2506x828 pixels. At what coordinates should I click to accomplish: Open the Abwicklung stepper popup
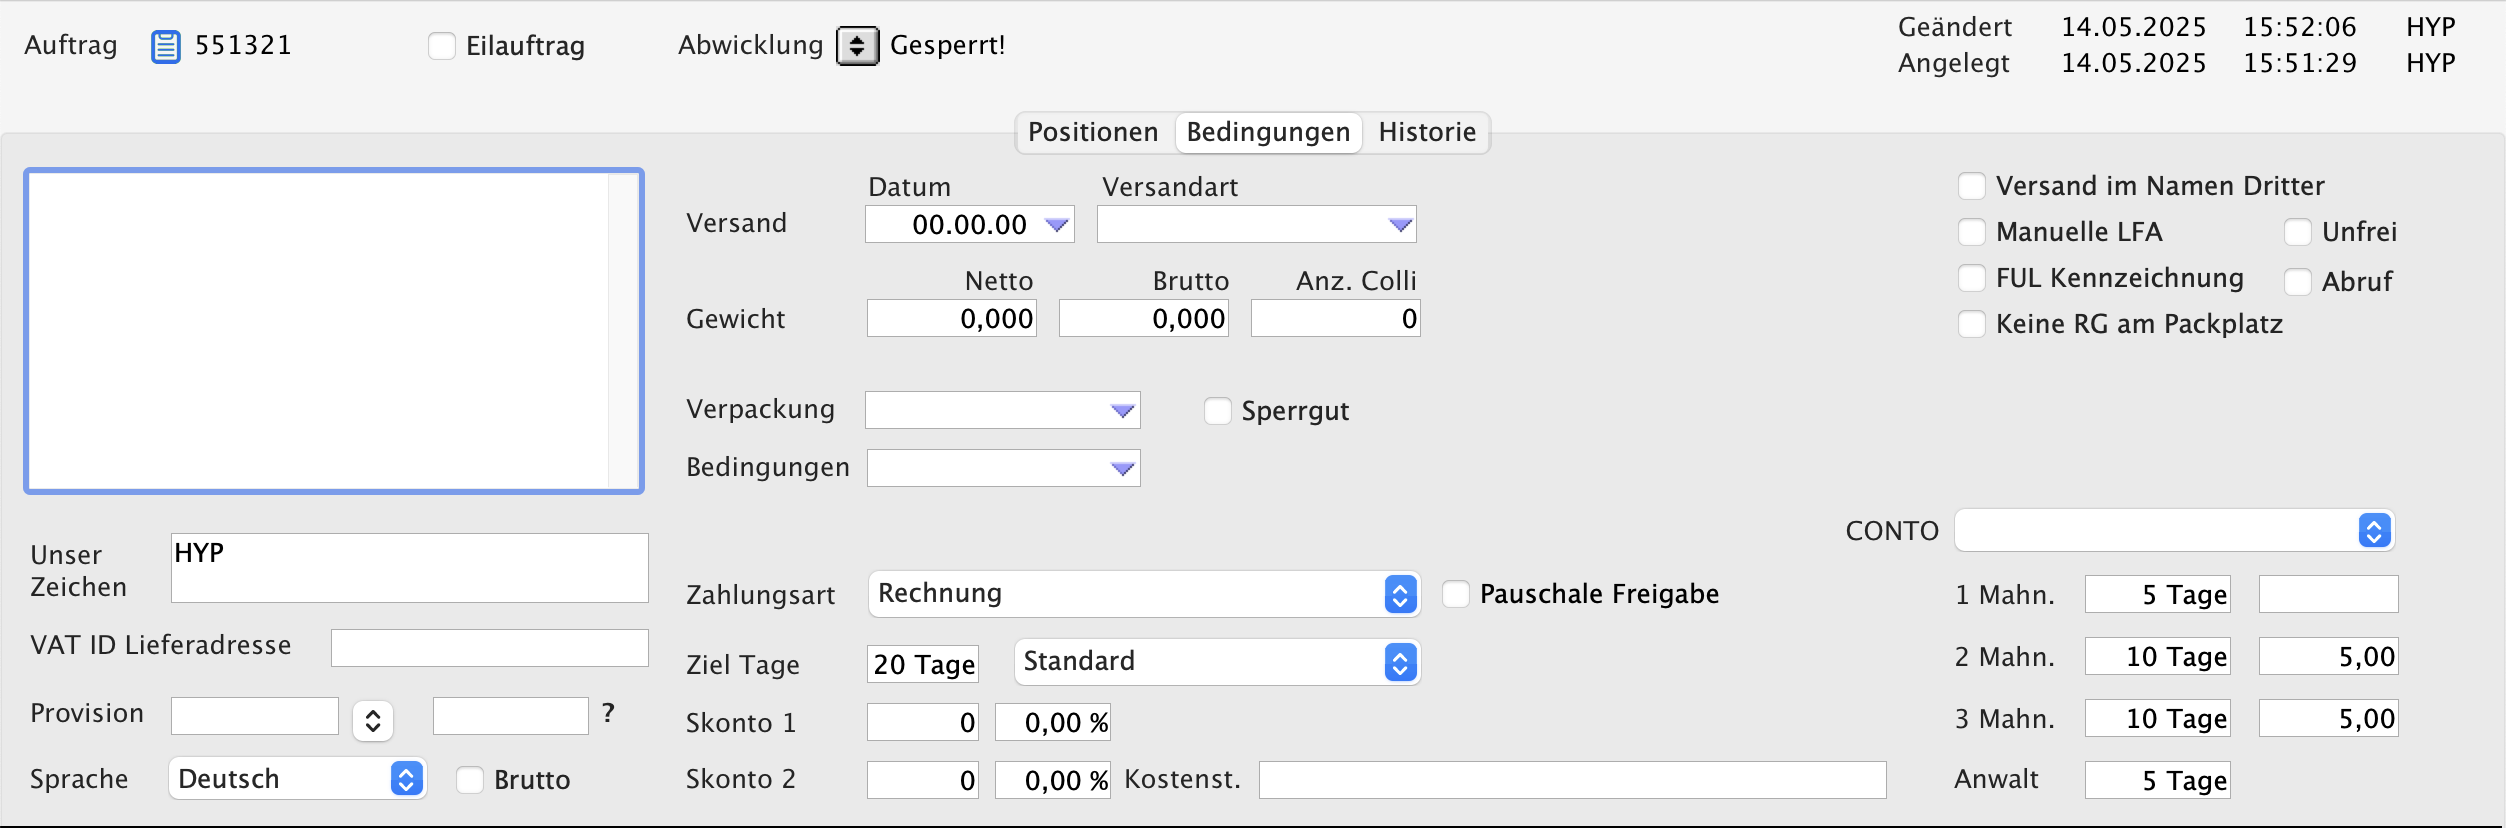(857, 46)
